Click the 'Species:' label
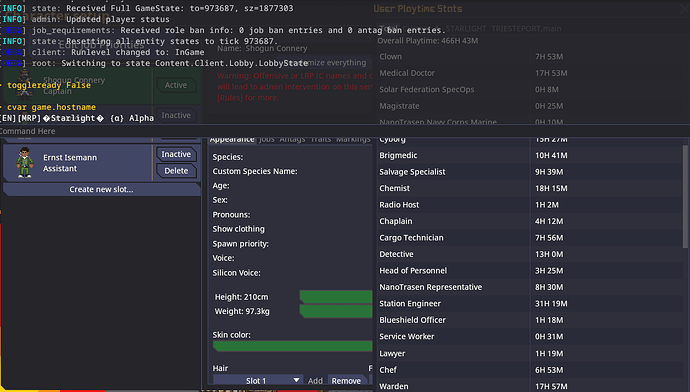 pos(228,157)
